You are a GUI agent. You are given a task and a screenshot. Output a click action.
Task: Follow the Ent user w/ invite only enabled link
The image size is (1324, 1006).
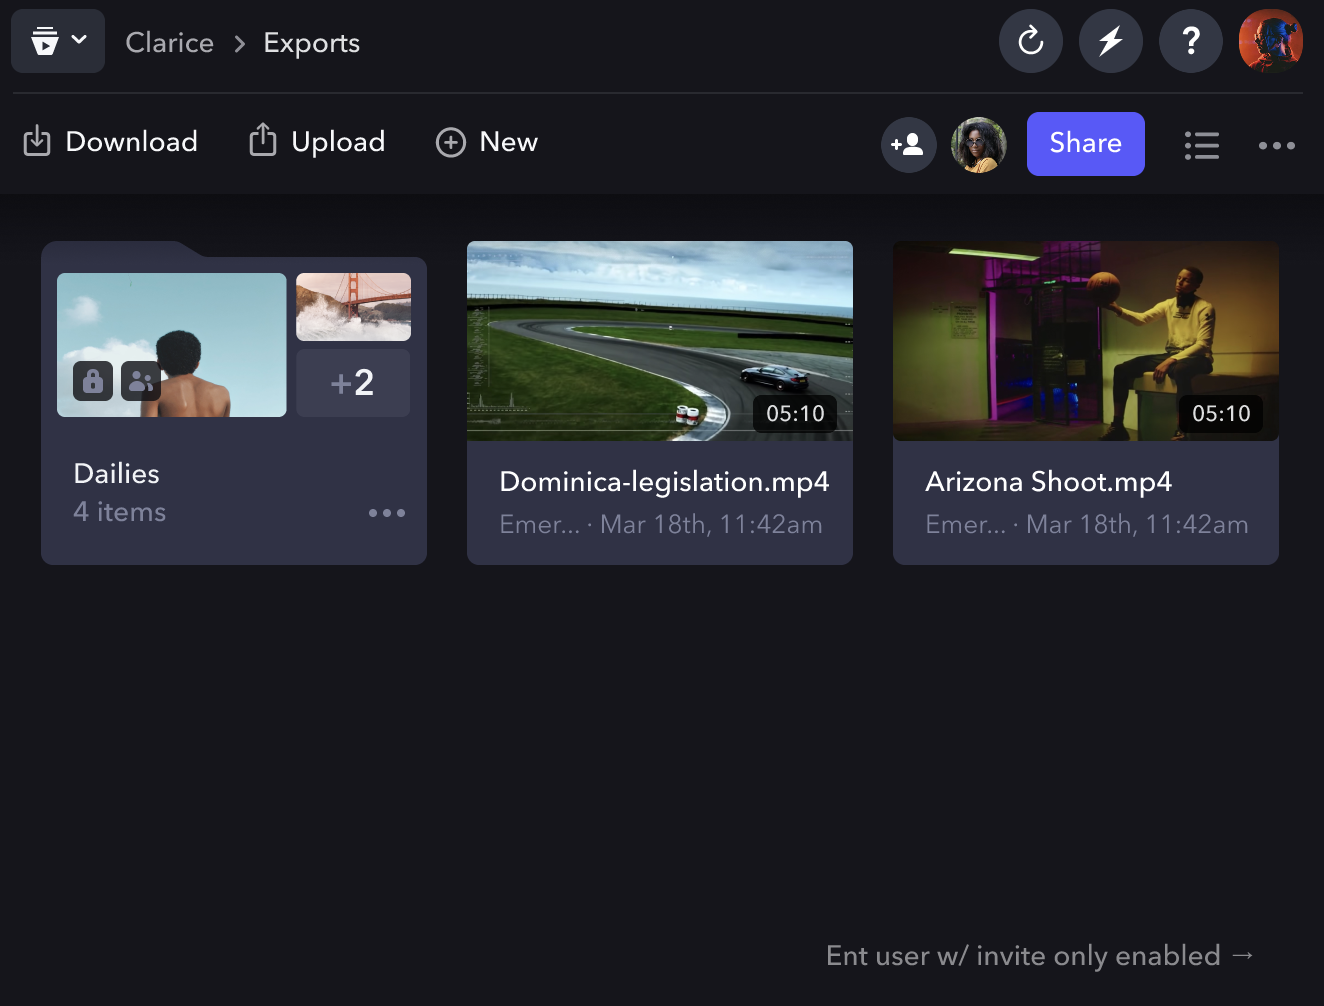pos(1040,956)
